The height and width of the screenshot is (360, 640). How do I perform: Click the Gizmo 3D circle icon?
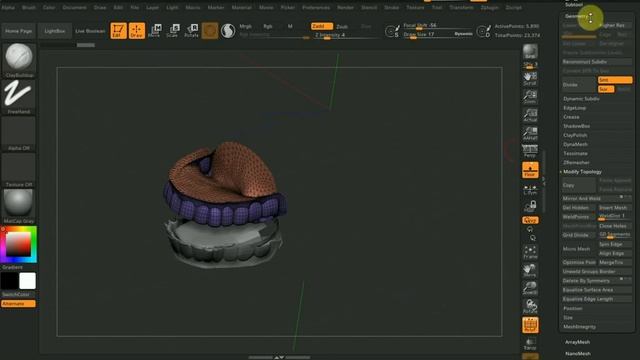click(210, 31)
